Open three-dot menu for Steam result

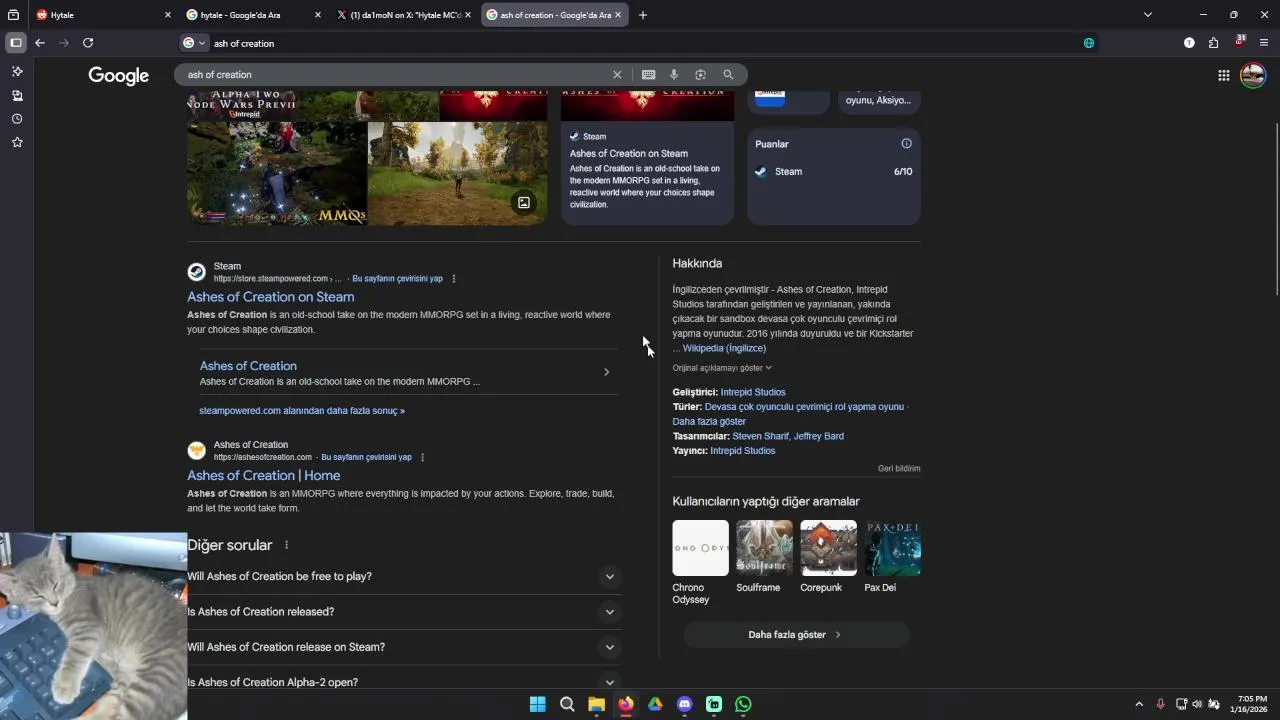(x=454, y=279)
